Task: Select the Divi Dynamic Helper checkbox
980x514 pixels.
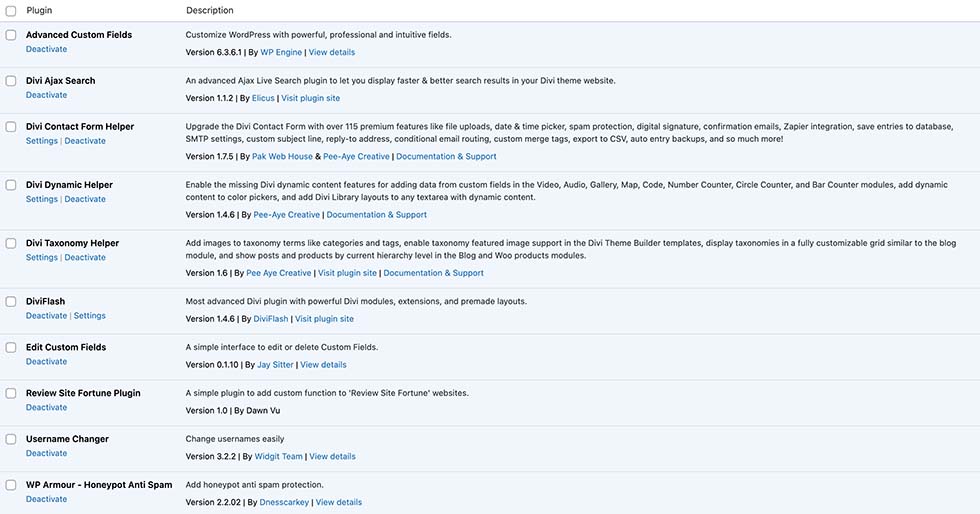Action: coord(11,185)
